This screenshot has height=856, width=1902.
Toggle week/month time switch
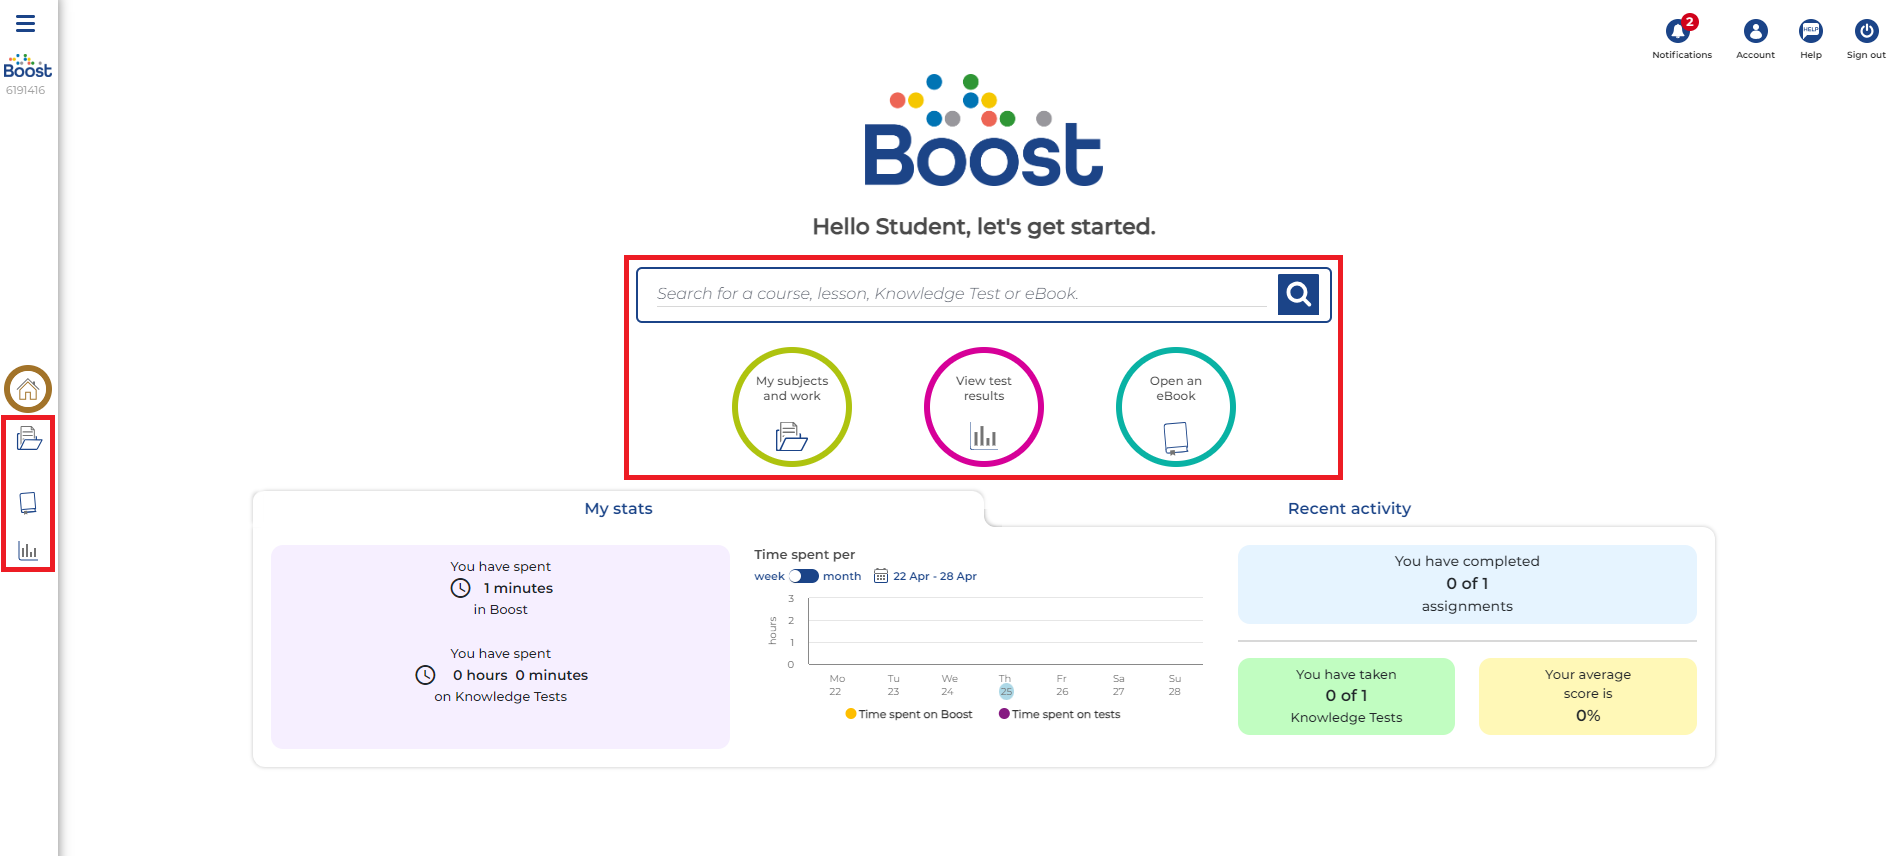tap(803, 576)
